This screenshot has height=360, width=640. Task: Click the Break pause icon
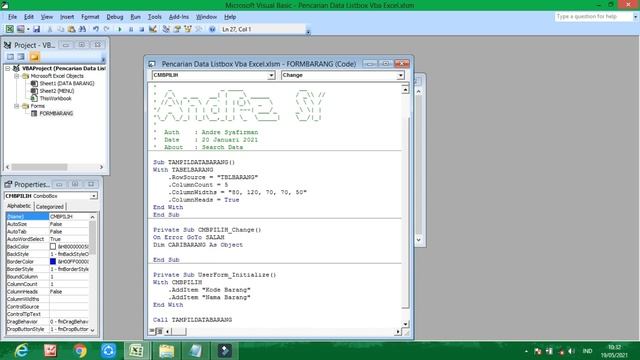pyautogui.click(x=131, y=29)
